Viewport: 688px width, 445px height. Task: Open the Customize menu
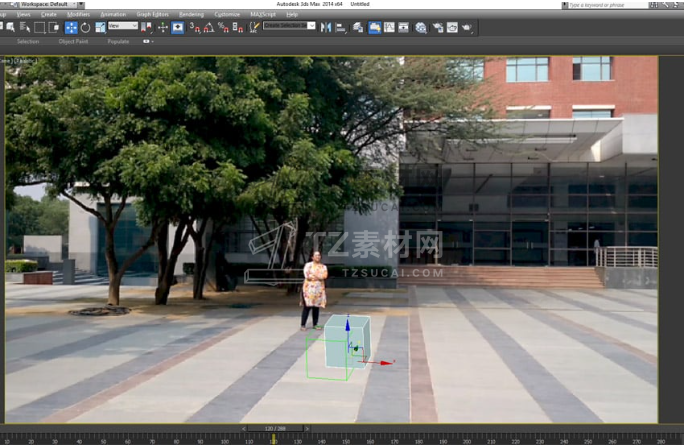click(227, 14)
